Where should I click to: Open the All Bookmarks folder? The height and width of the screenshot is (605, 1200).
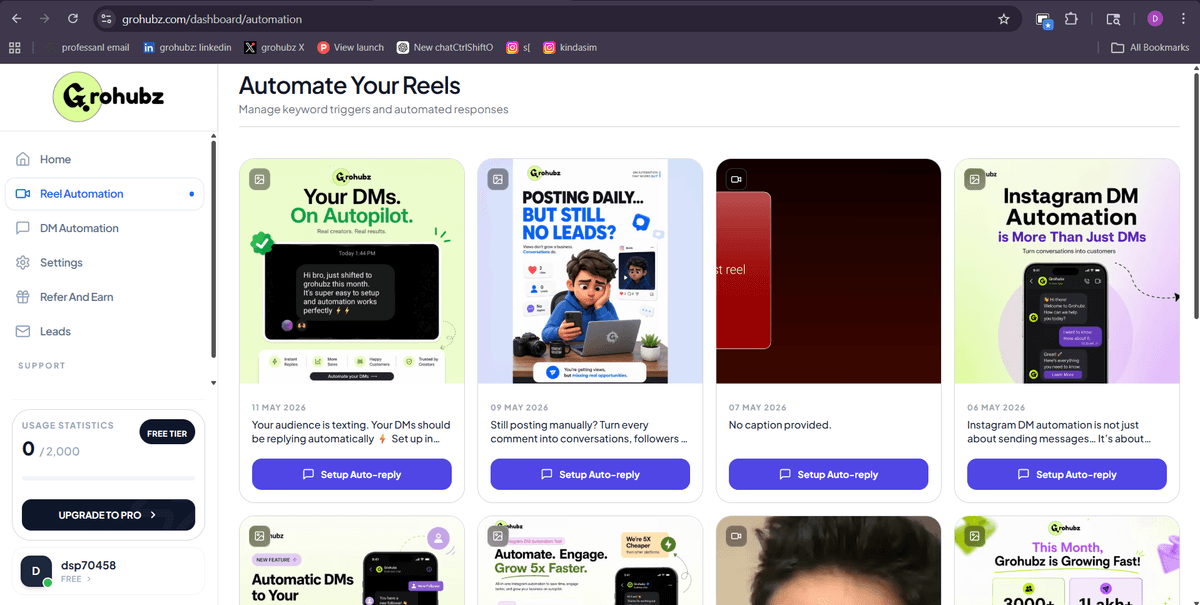(1150, 47)
